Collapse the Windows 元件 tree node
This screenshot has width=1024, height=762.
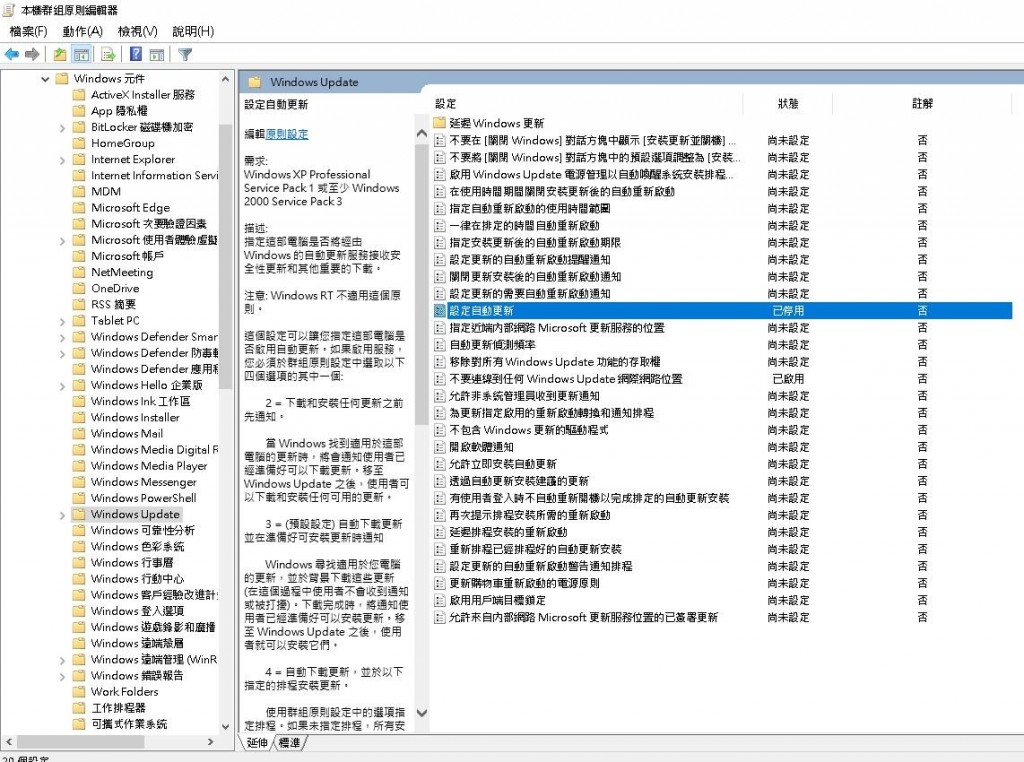click(x=45, y=79)
